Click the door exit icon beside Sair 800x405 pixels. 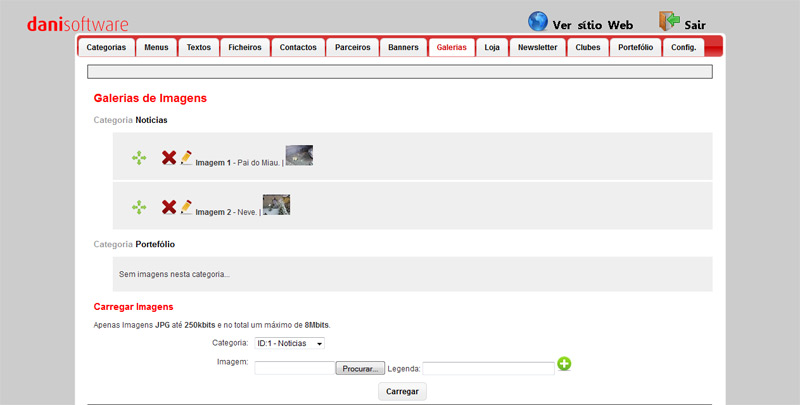(x=669, y=21)
